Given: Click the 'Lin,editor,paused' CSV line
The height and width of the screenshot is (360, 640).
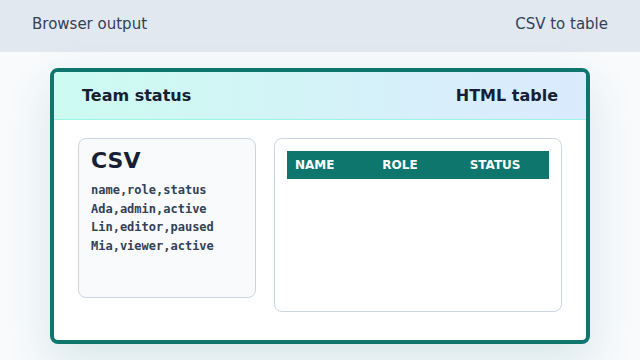Looking at the screenshot, I should point(152,227).
